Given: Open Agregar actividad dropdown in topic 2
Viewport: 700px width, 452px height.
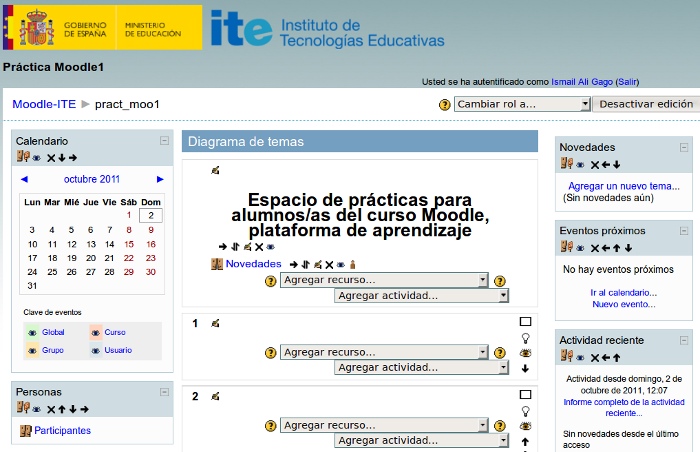Looking at the screenshot, I should click(x=421, y=440).
